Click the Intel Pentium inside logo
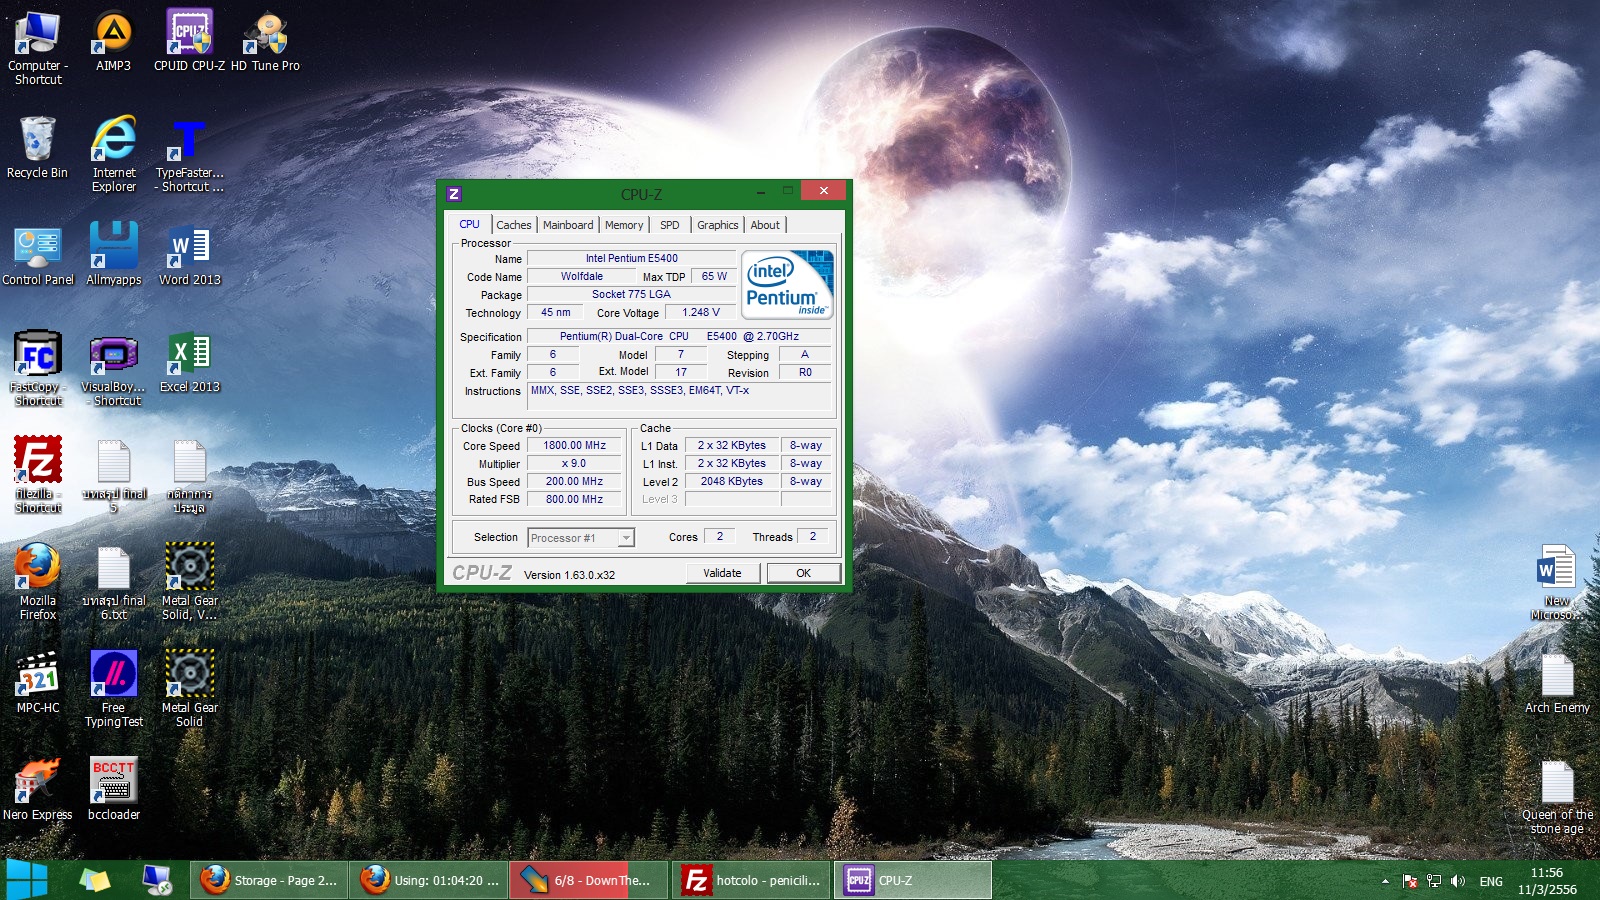Image resolution: width=1600 pixels, height=900 pixels. [x=787, y=285]
